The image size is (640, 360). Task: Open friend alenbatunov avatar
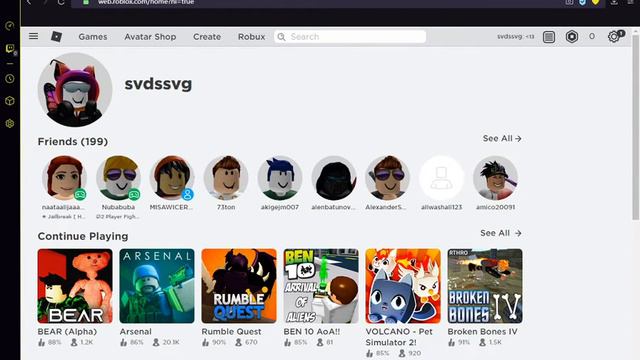334,178
